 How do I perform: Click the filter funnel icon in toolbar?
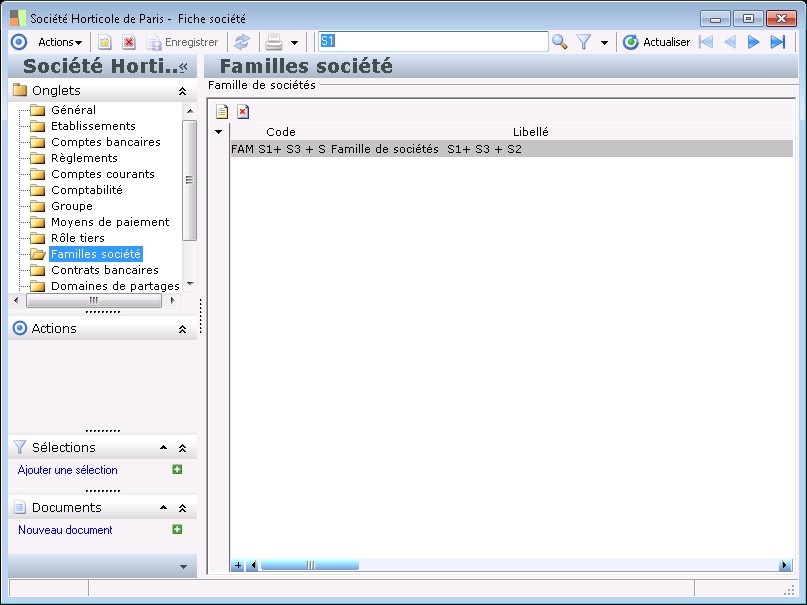(x=584, y=42)
